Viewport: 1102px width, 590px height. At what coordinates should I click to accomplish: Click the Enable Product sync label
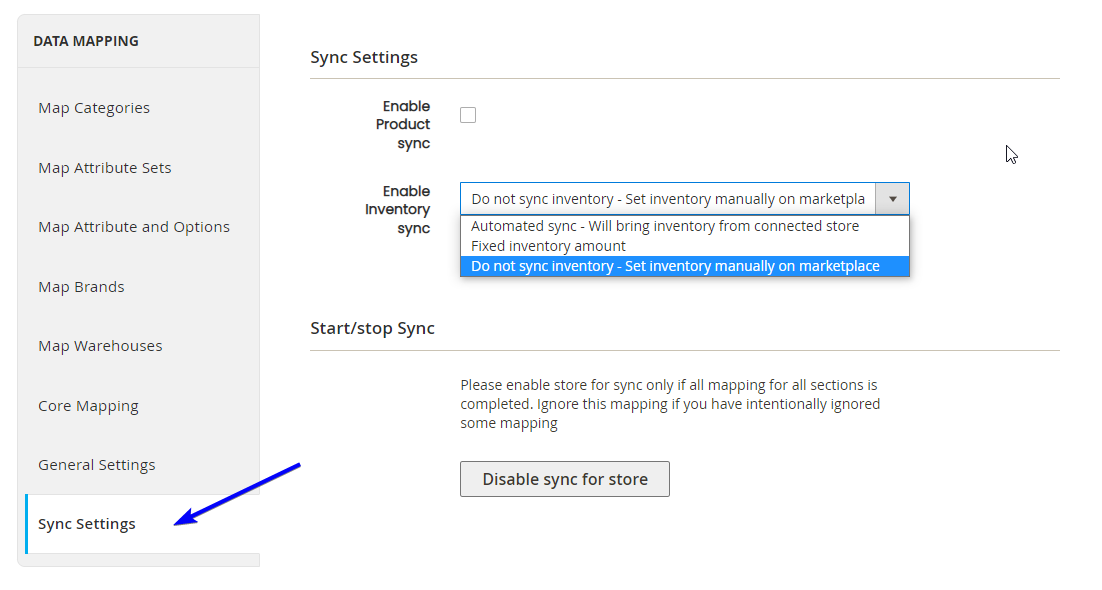pos(403,124)
